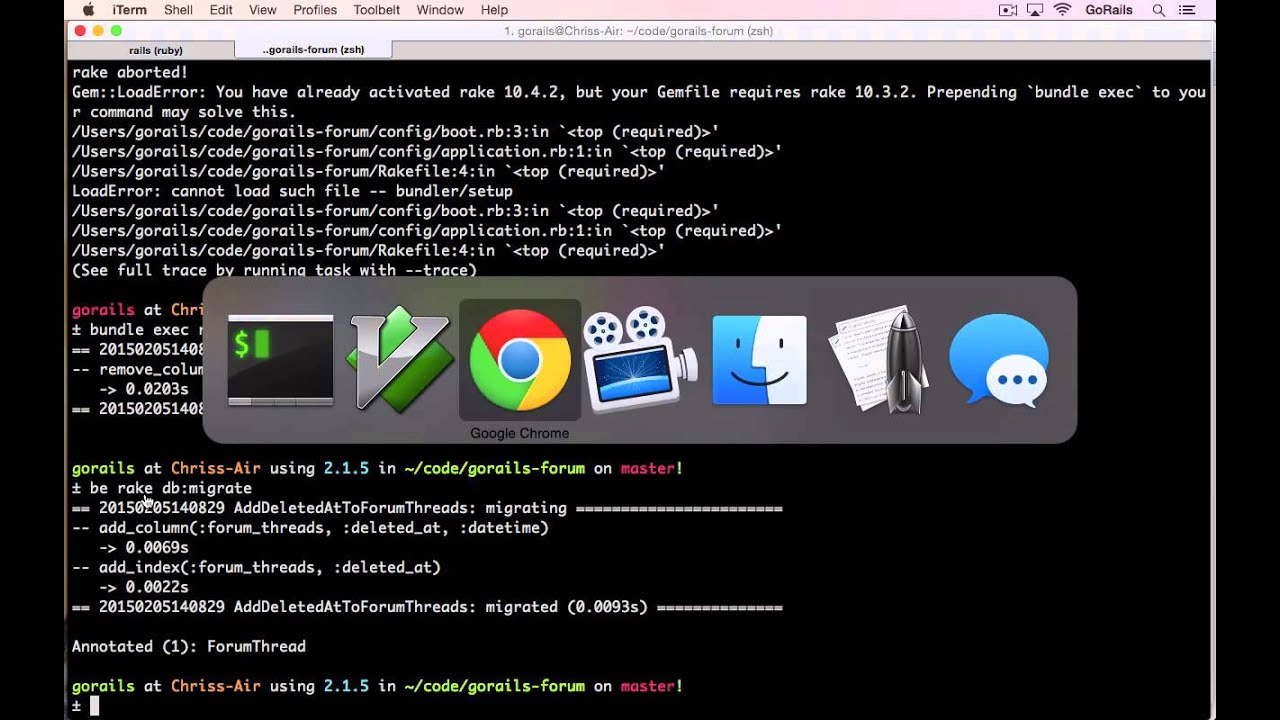Select the ScreenFlow camera icon in switcher
Viewport: 1280px width, 720px height.
tap(640, 360)
